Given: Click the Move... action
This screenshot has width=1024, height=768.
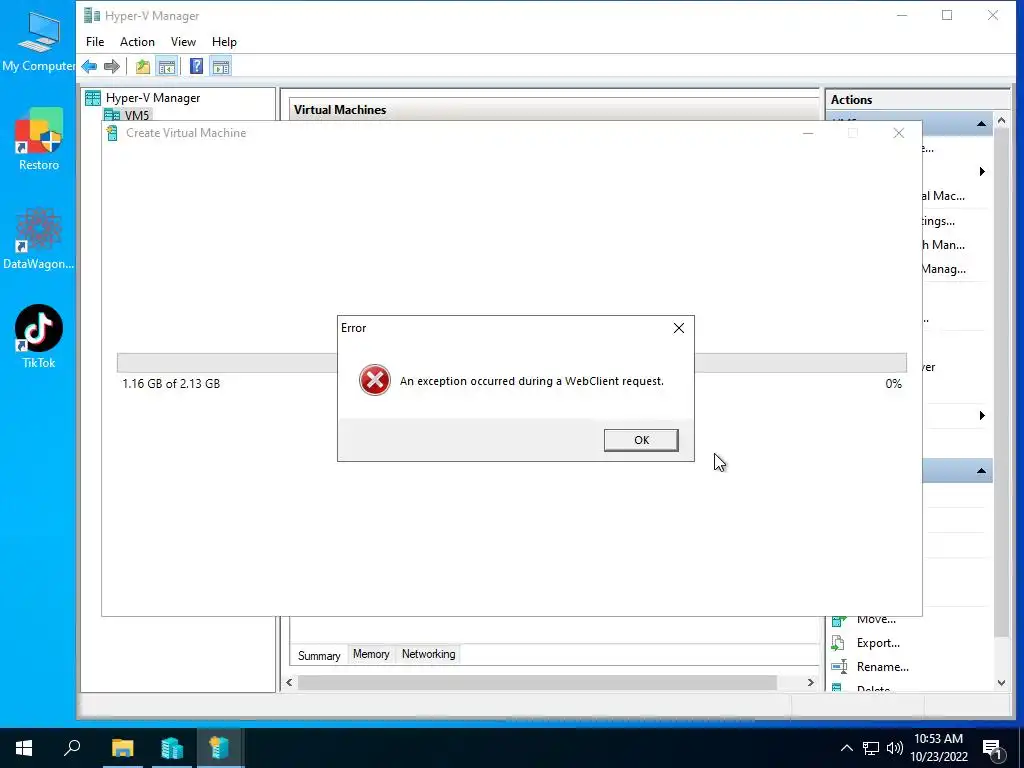Looking at the screenshot, I should [876, 619].
